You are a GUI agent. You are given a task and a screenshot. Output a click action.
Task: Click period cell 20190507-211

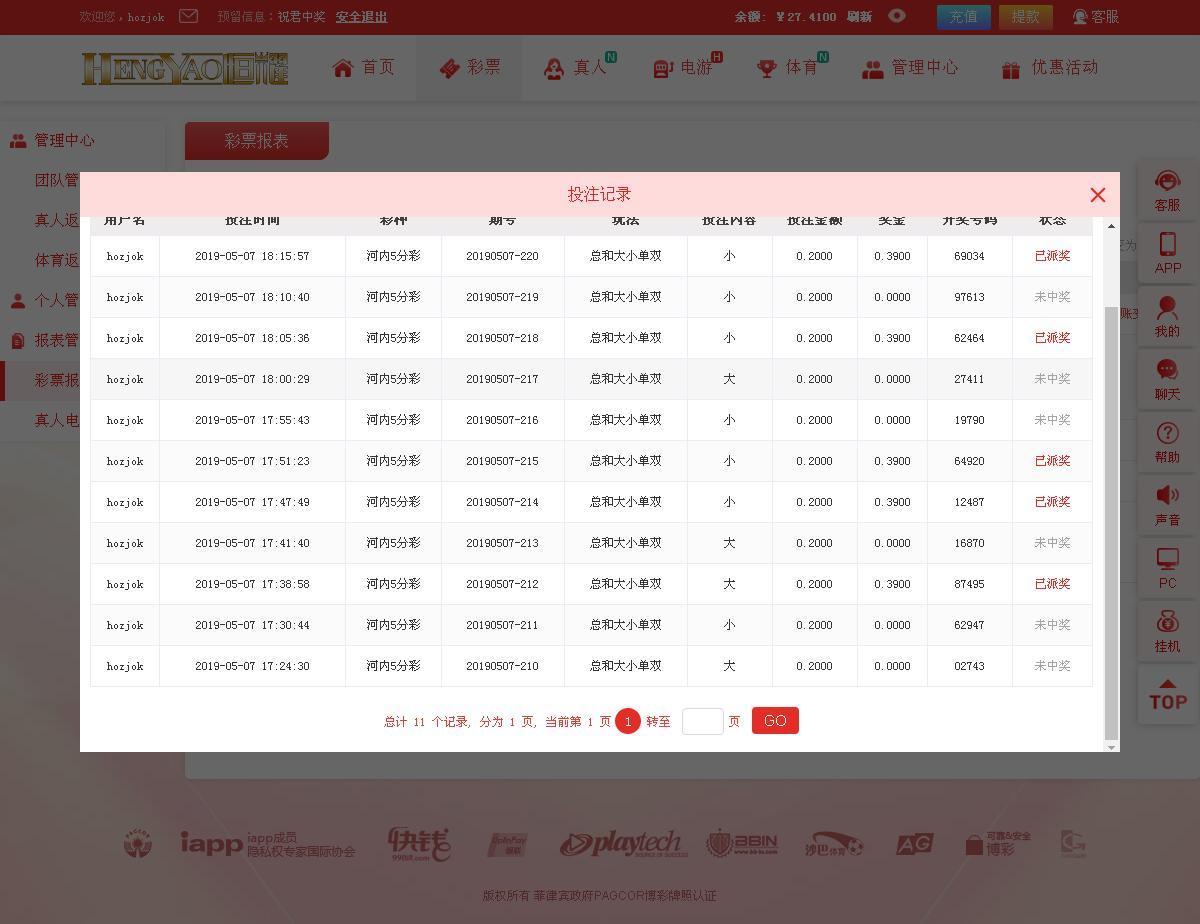pos(502,625)
